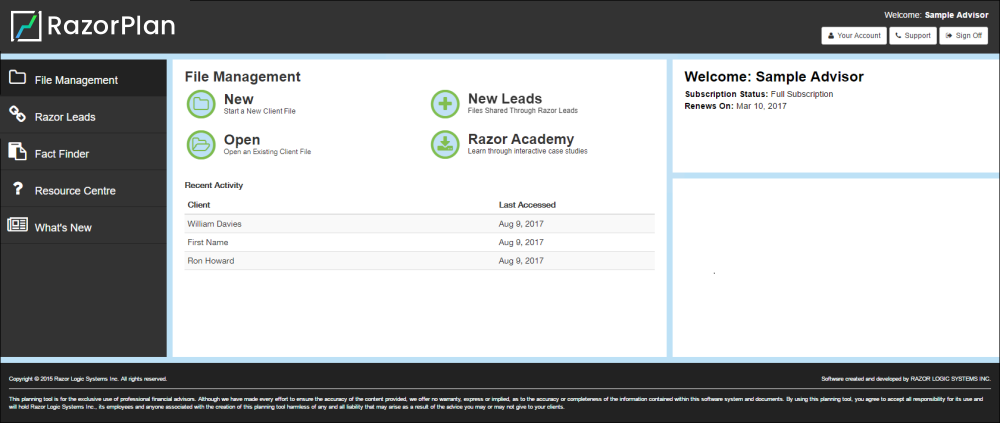The image size is (1000, 423).
Task: Click the New Leads plus icon
Action: tap(445, 104)
